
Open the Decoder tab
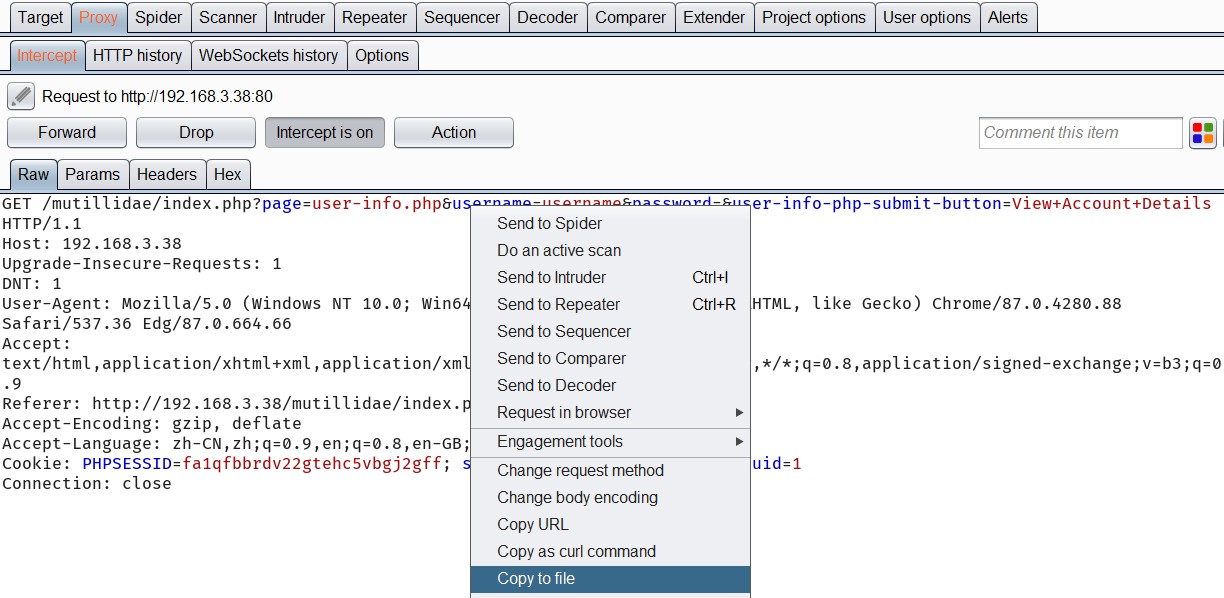pyautogui.click(x=548, y=17)
